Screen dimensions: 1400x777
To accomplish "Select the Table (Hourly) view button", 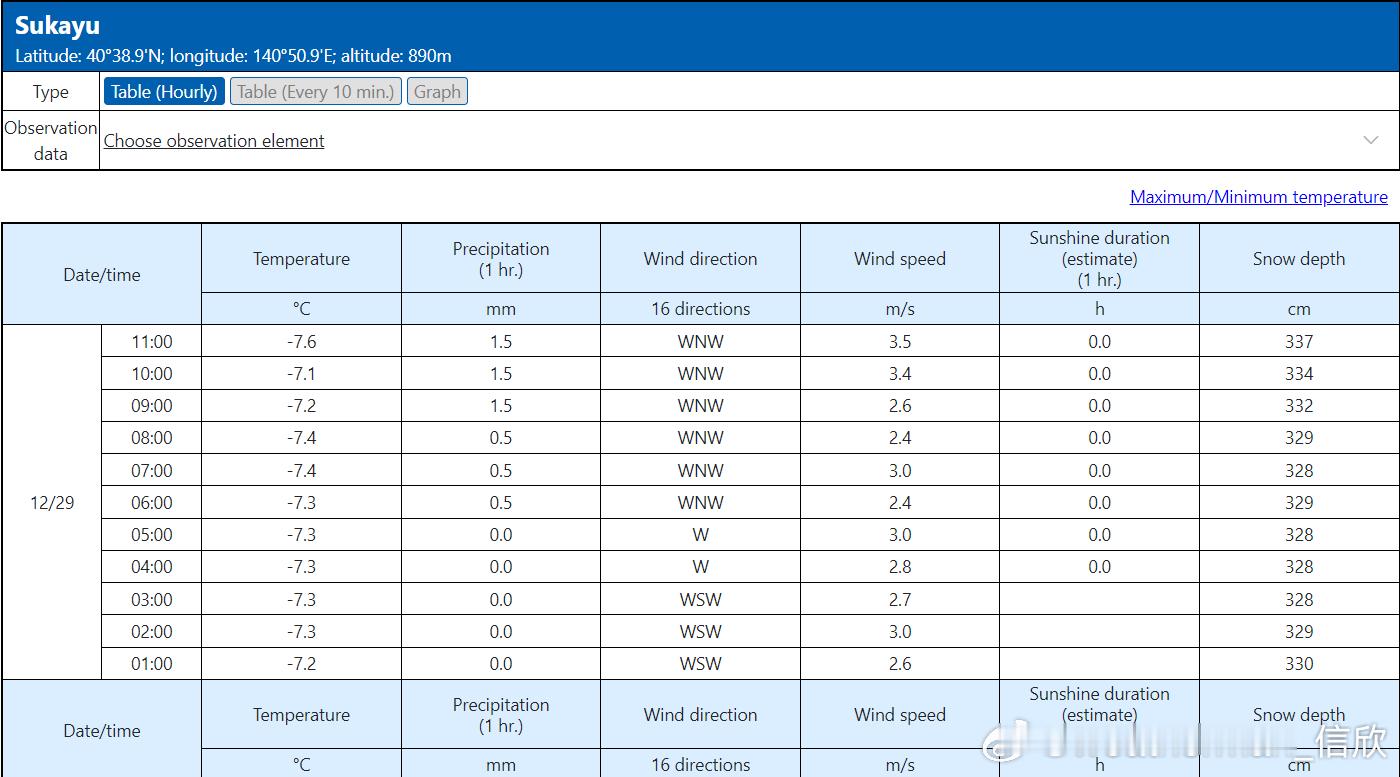I will (164, 92).
